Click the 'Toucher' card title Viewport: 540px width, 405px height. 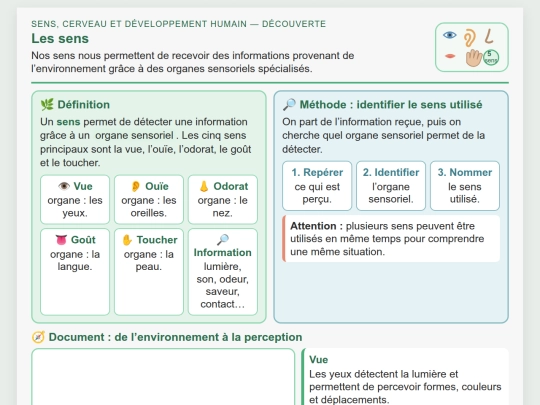(x=157, y=240)
